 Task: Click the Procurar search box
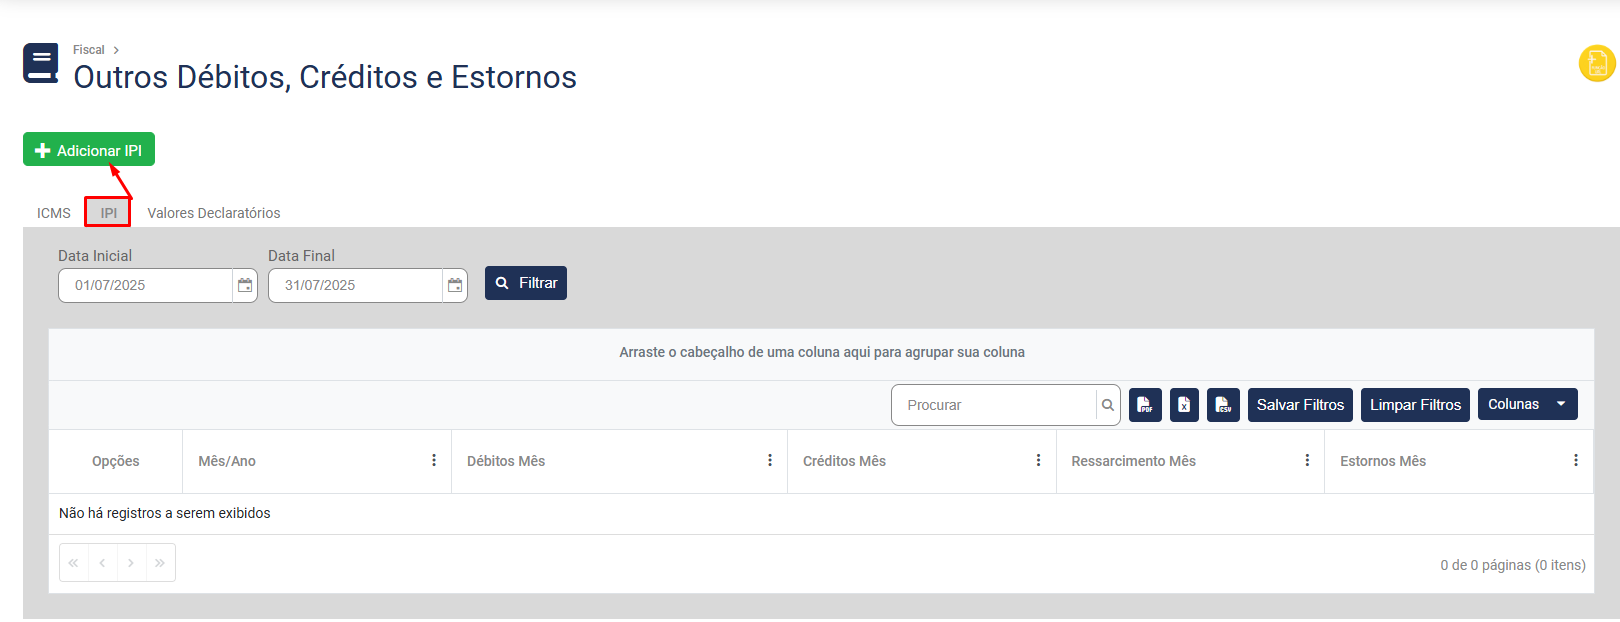(x=994, y=405)
